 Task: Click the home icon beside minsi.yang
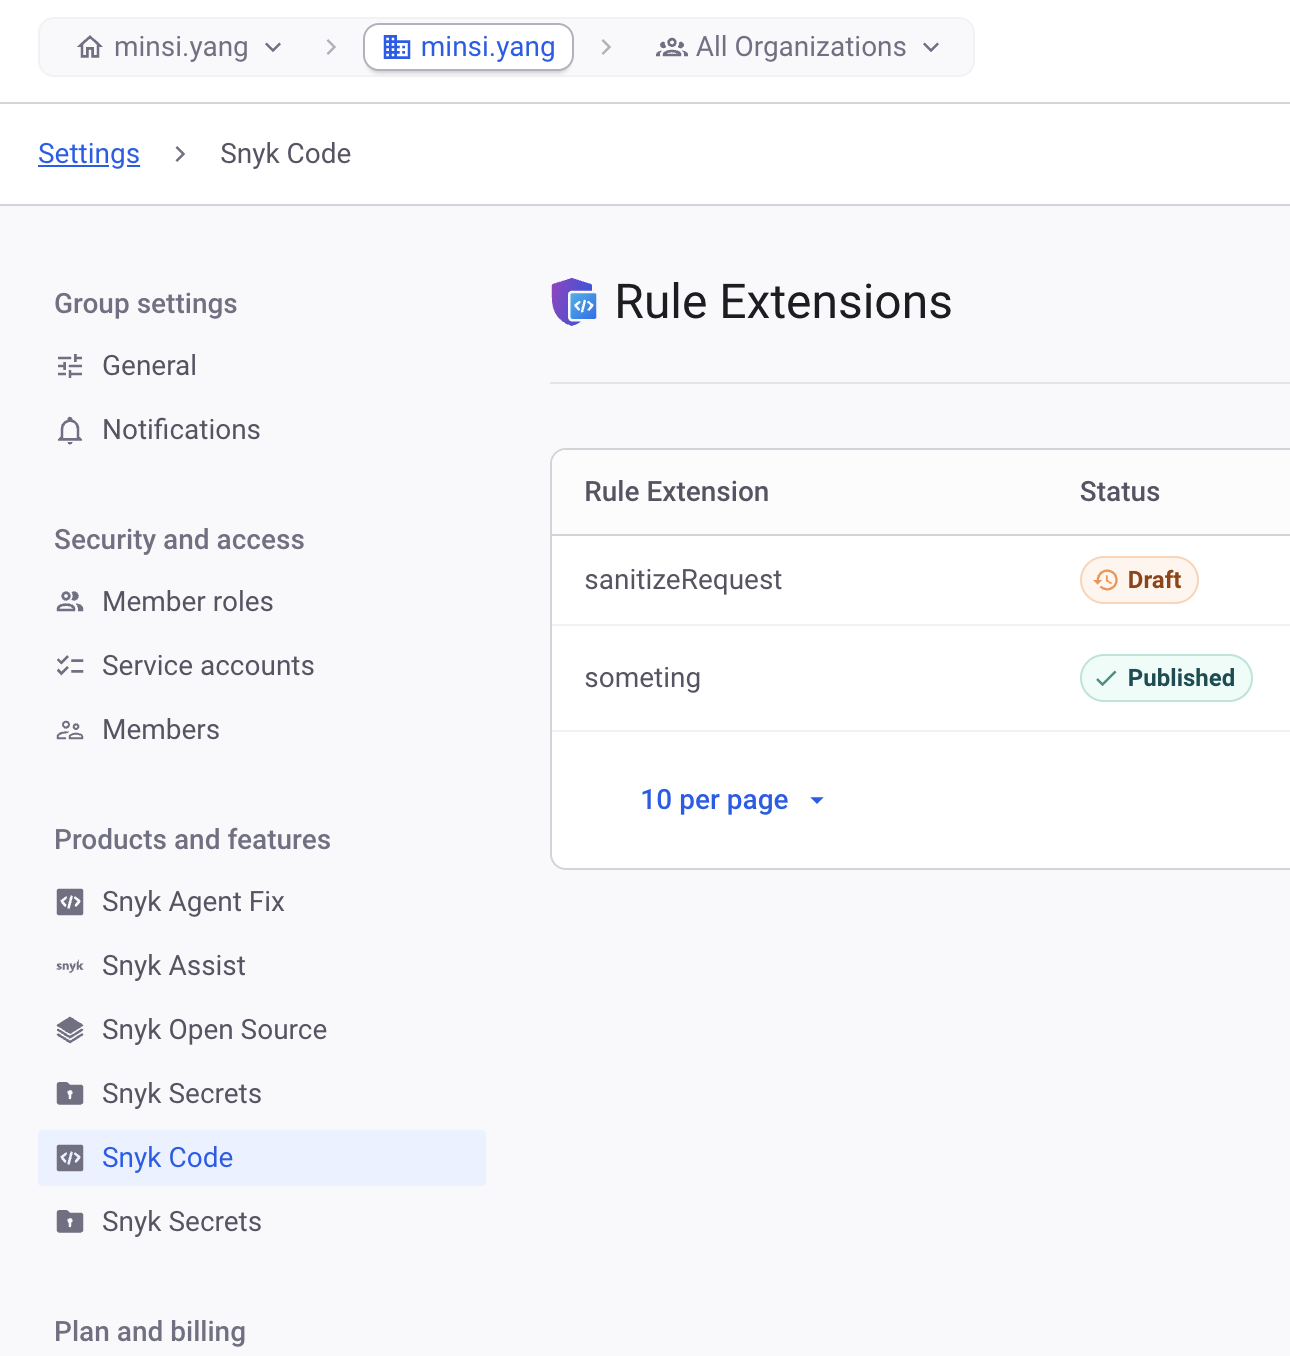[x=90, y=47]
